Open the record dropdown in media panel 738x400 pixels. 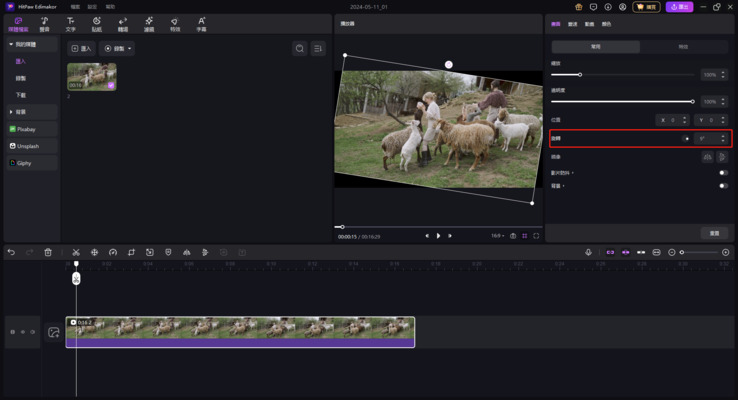click(x=117, y=48)
